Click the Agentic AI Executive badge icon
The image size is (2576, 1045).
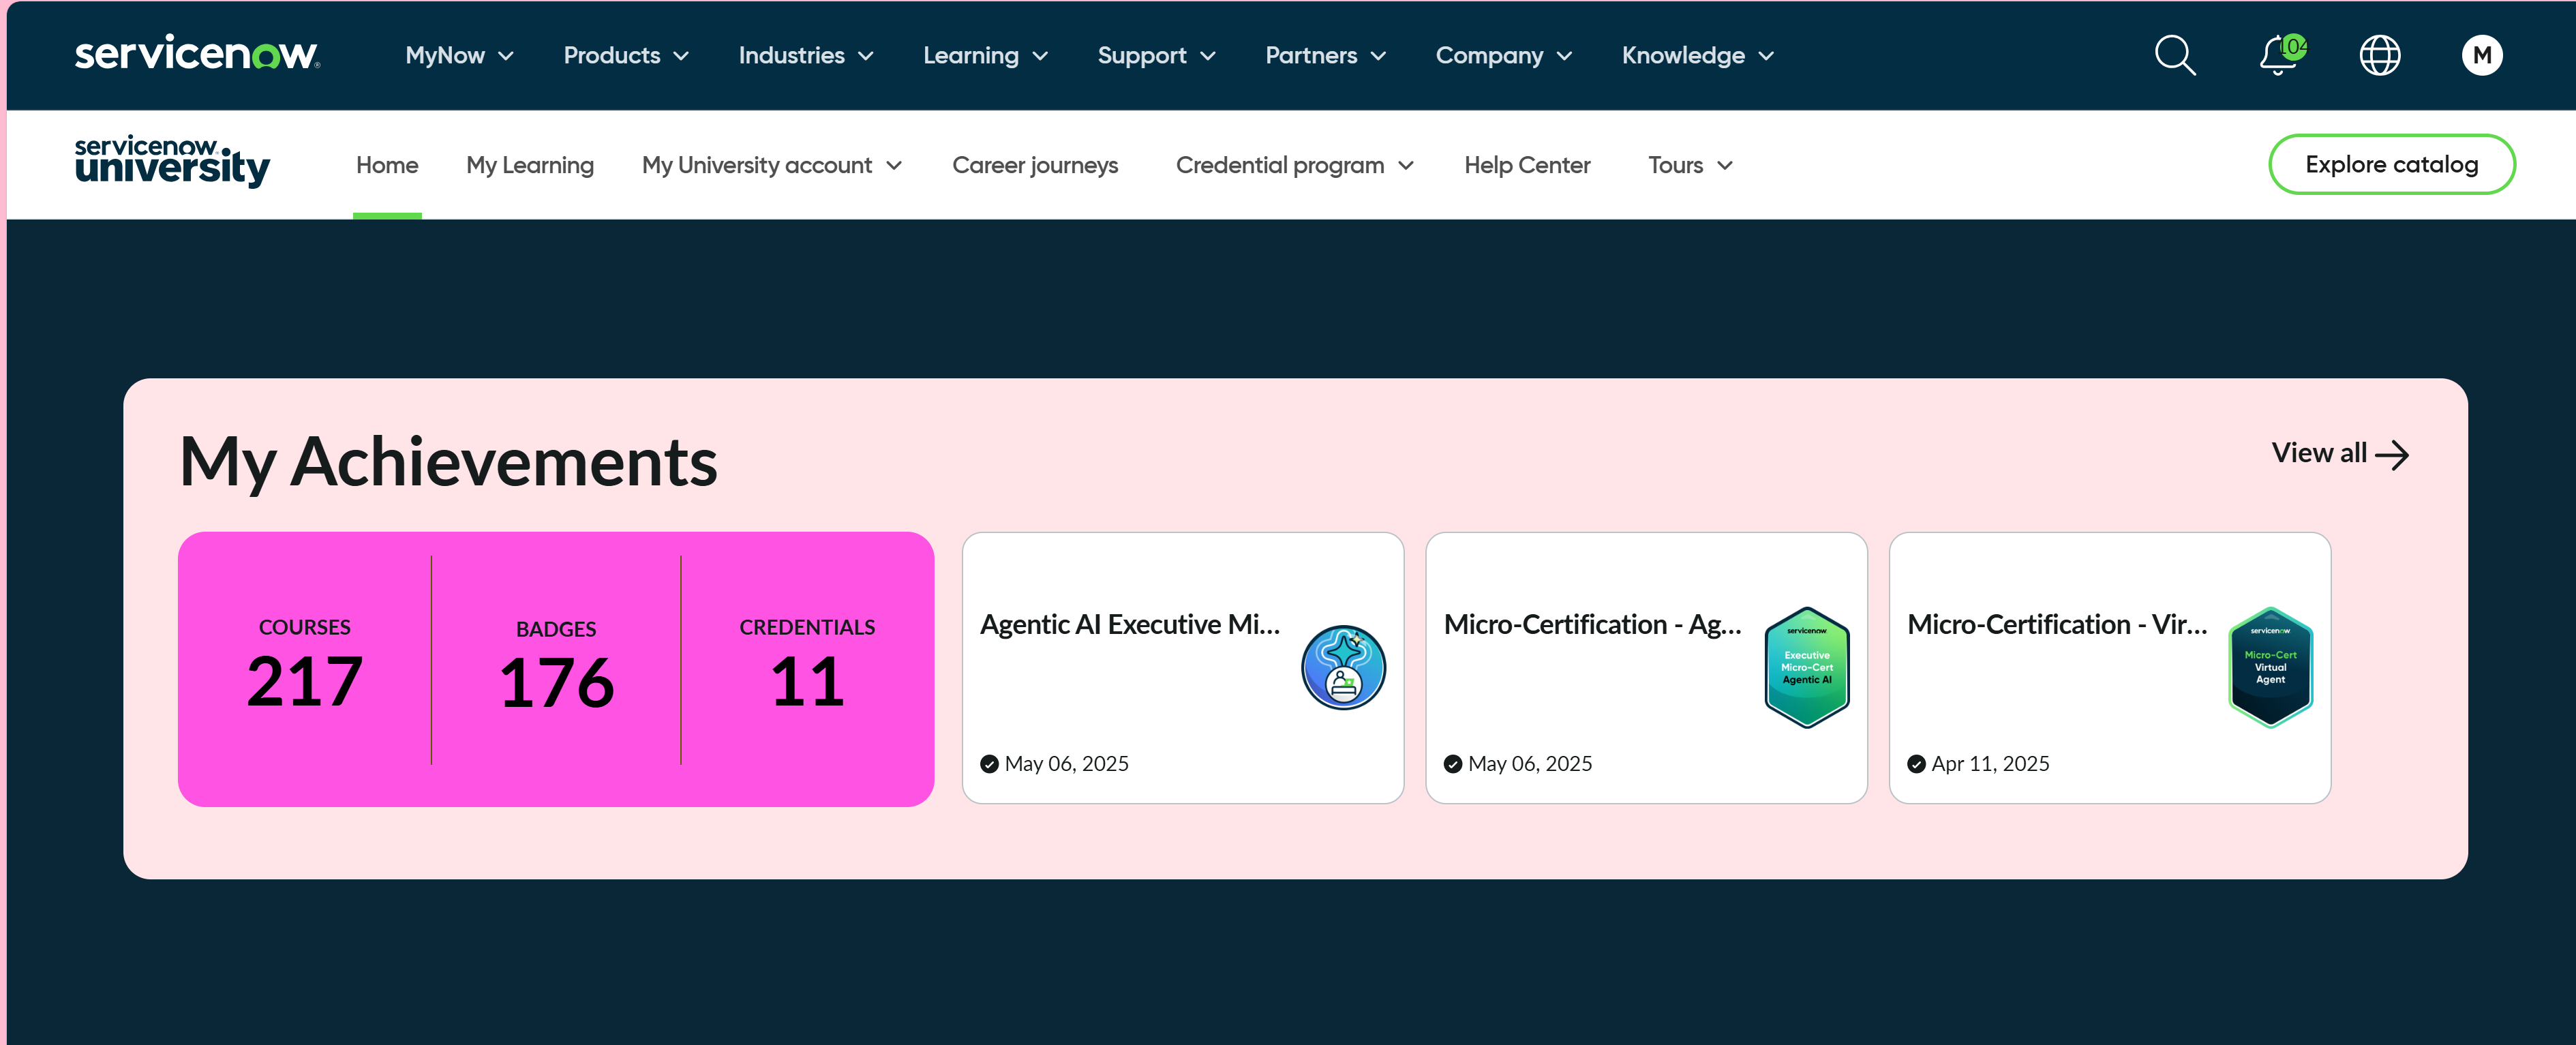1343,668
